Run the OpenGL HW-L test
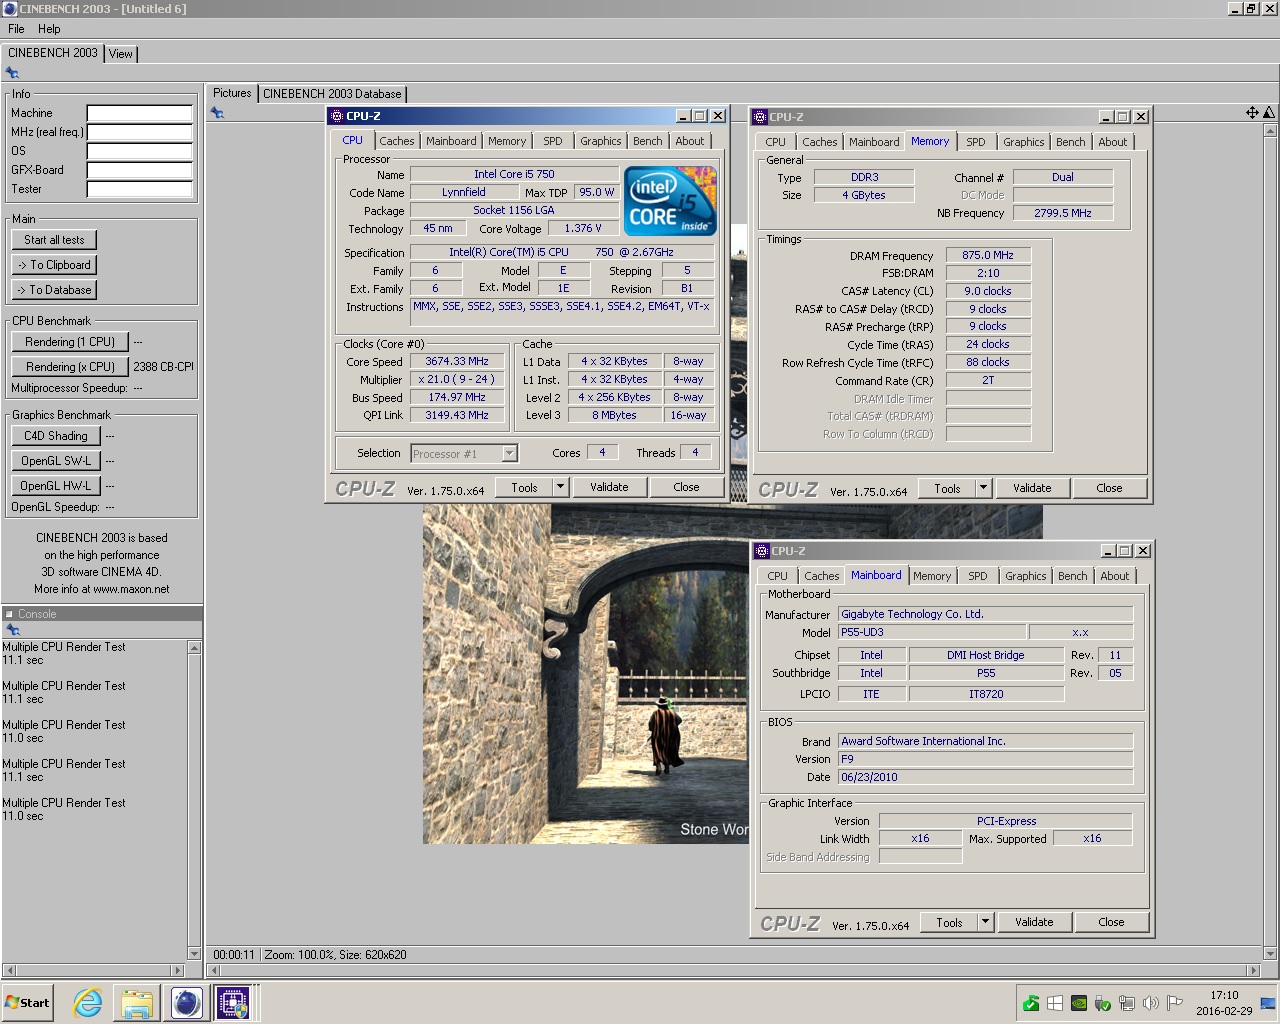The image size is (1280, 1024). [x=56, y=486]
